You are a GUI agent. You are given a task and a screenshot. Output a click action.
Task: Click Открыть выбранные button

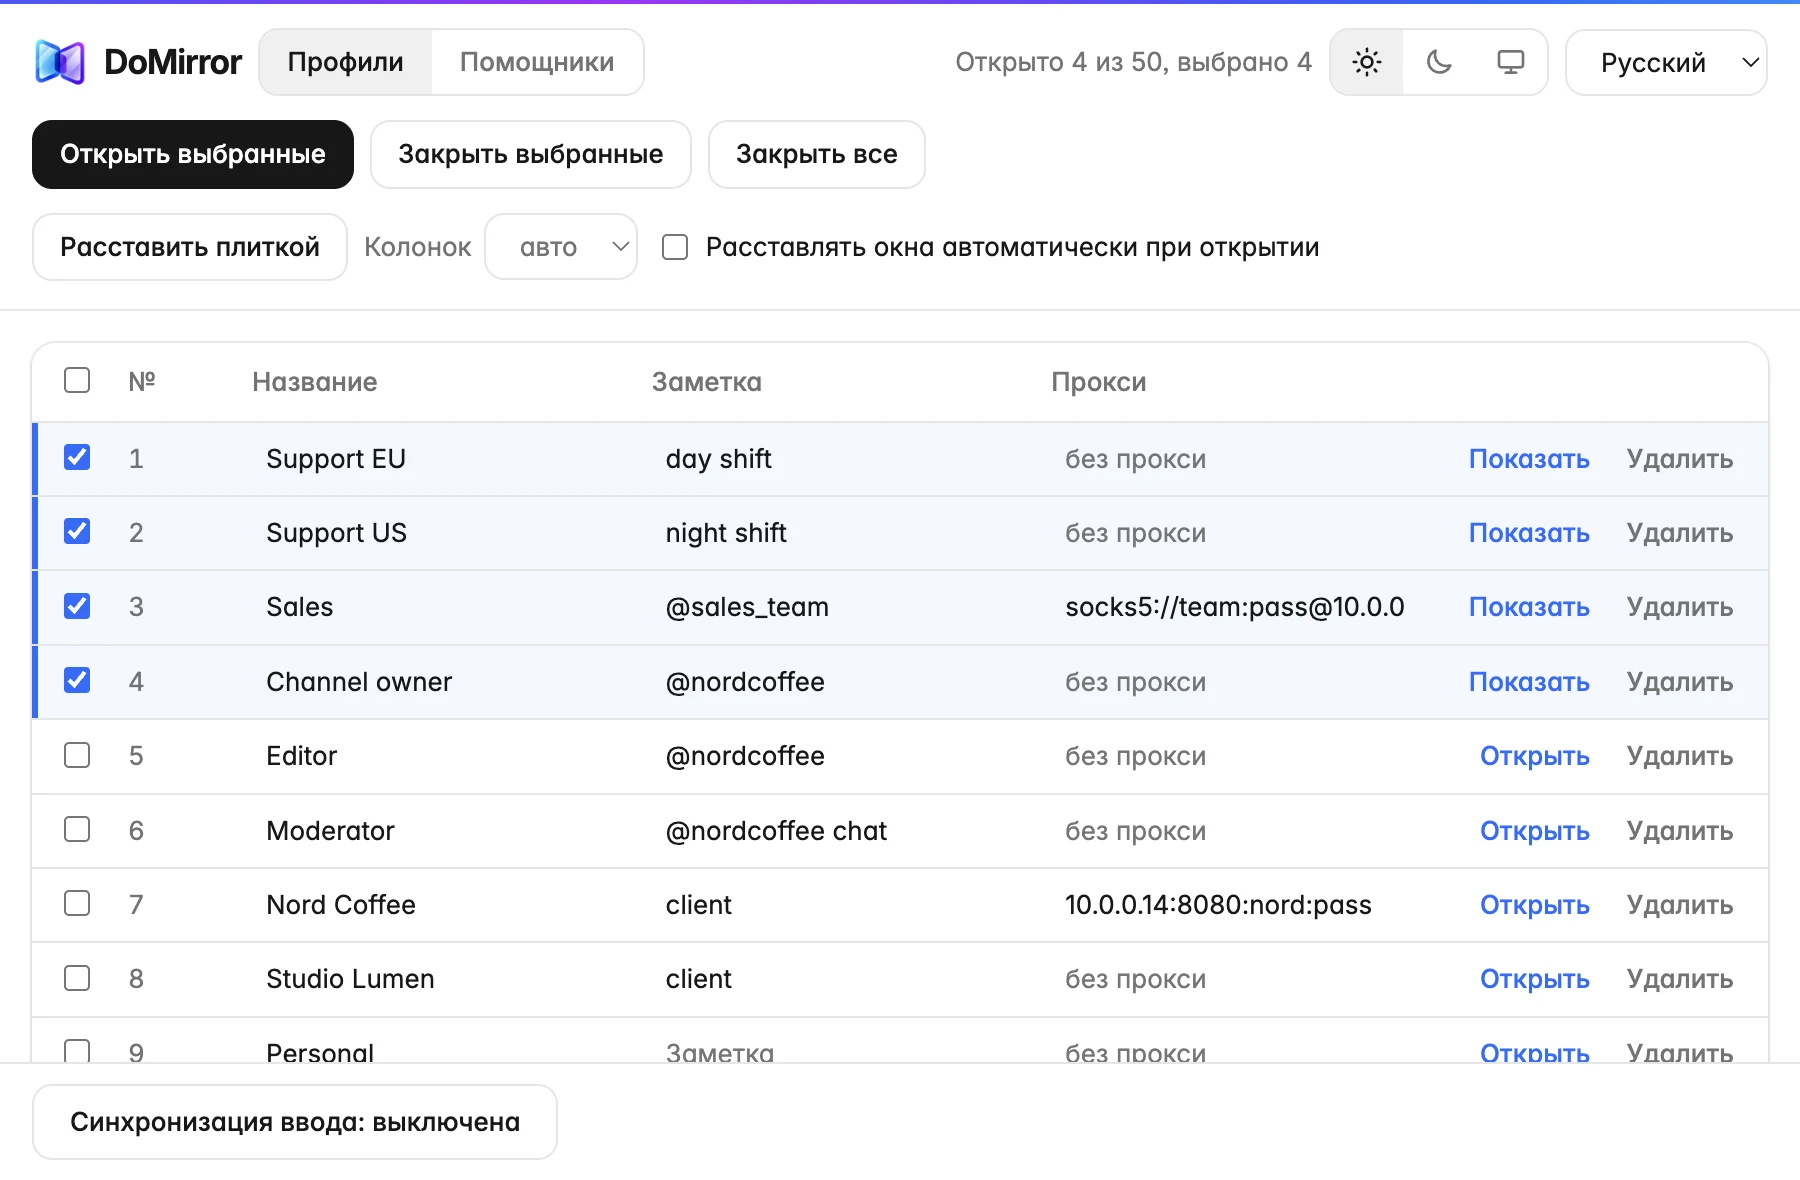(x=193, y=154)
